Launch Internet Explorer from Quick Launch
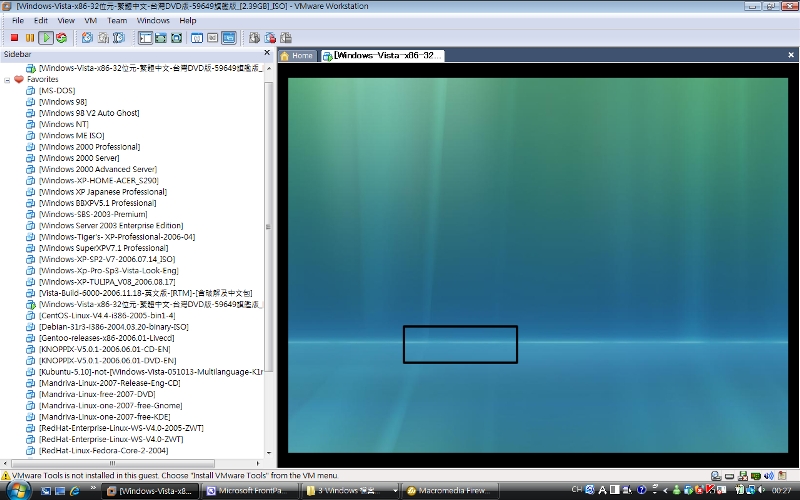Image resolution: width=800 pixels, height=500 pixels. [x=74, y=491]
